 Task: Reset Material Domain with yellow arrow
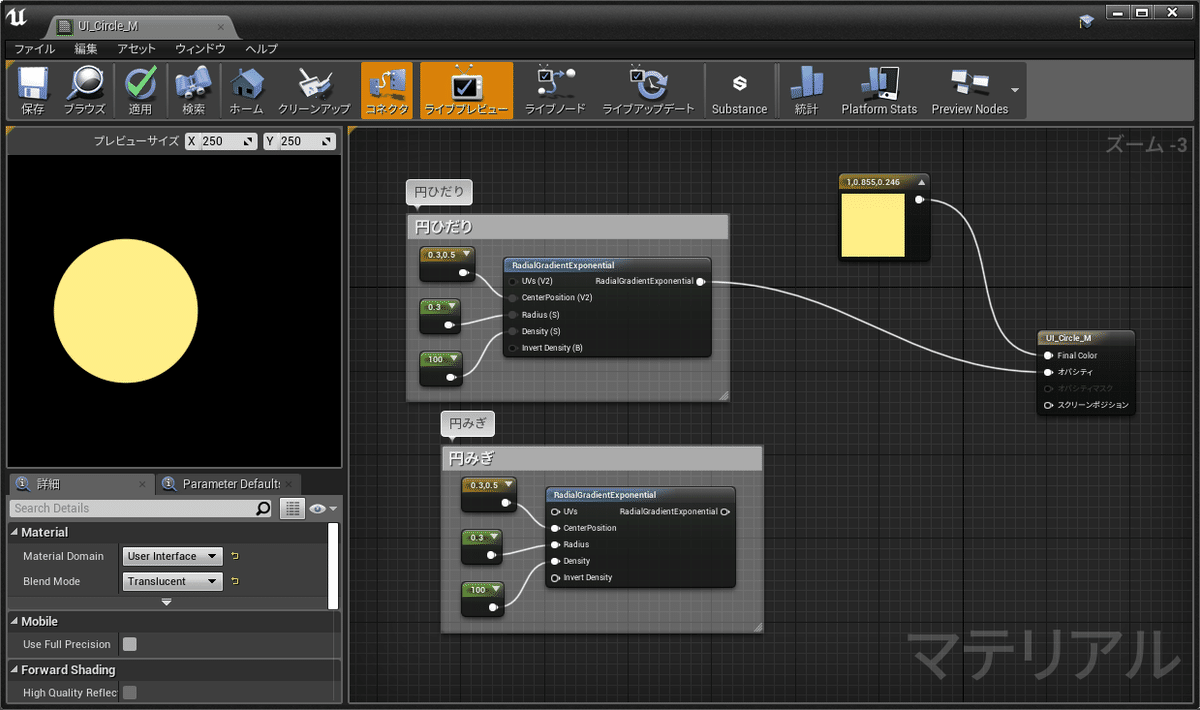(235, 556)
